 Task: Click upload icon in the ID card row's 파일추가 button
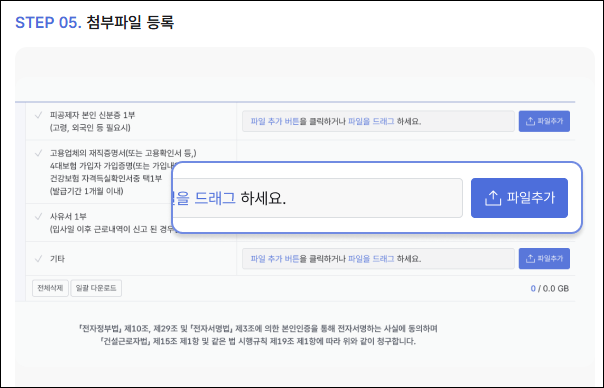(530, 121)
